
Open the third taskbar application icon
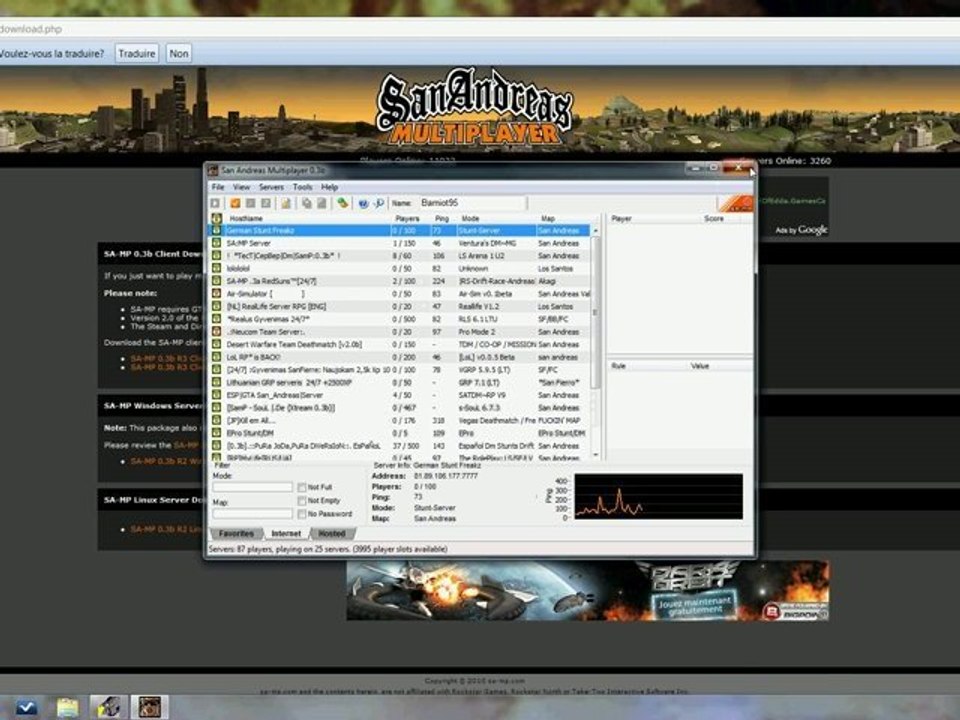coord(108,707)
